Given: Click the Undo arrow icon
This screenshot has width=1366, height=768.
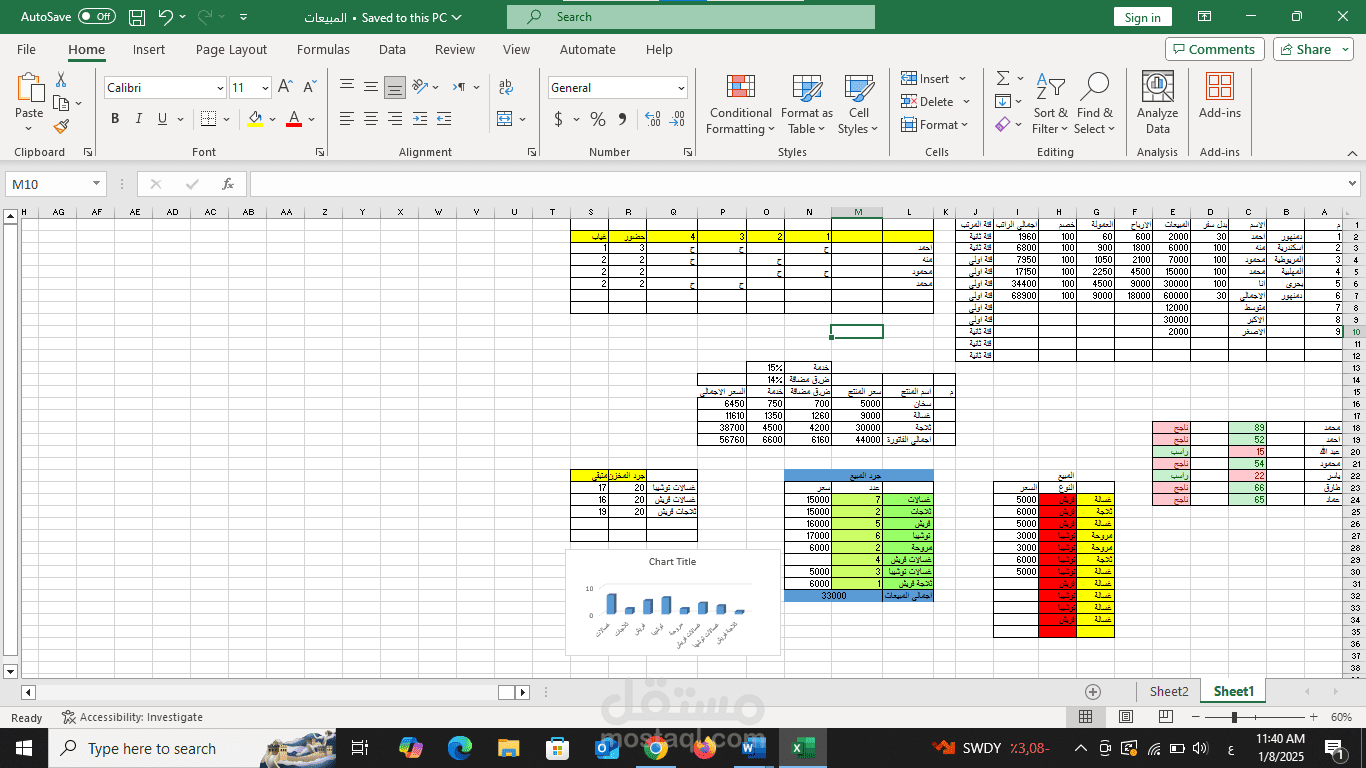Looking at the screenshot, I should click(166, 17).
